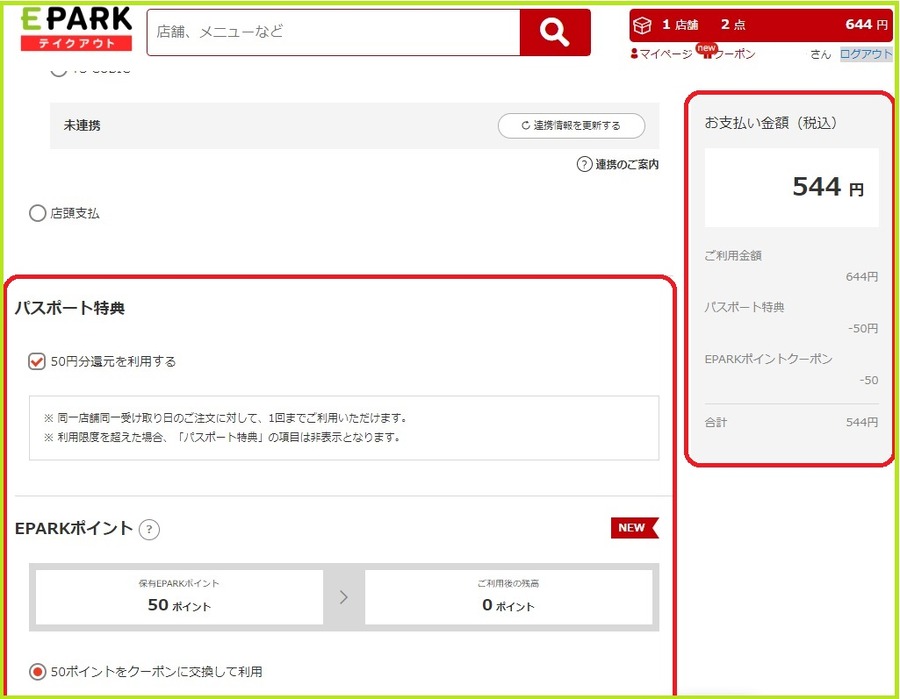Click the EPARKポイントクーポン label in summary

point(768,359)
